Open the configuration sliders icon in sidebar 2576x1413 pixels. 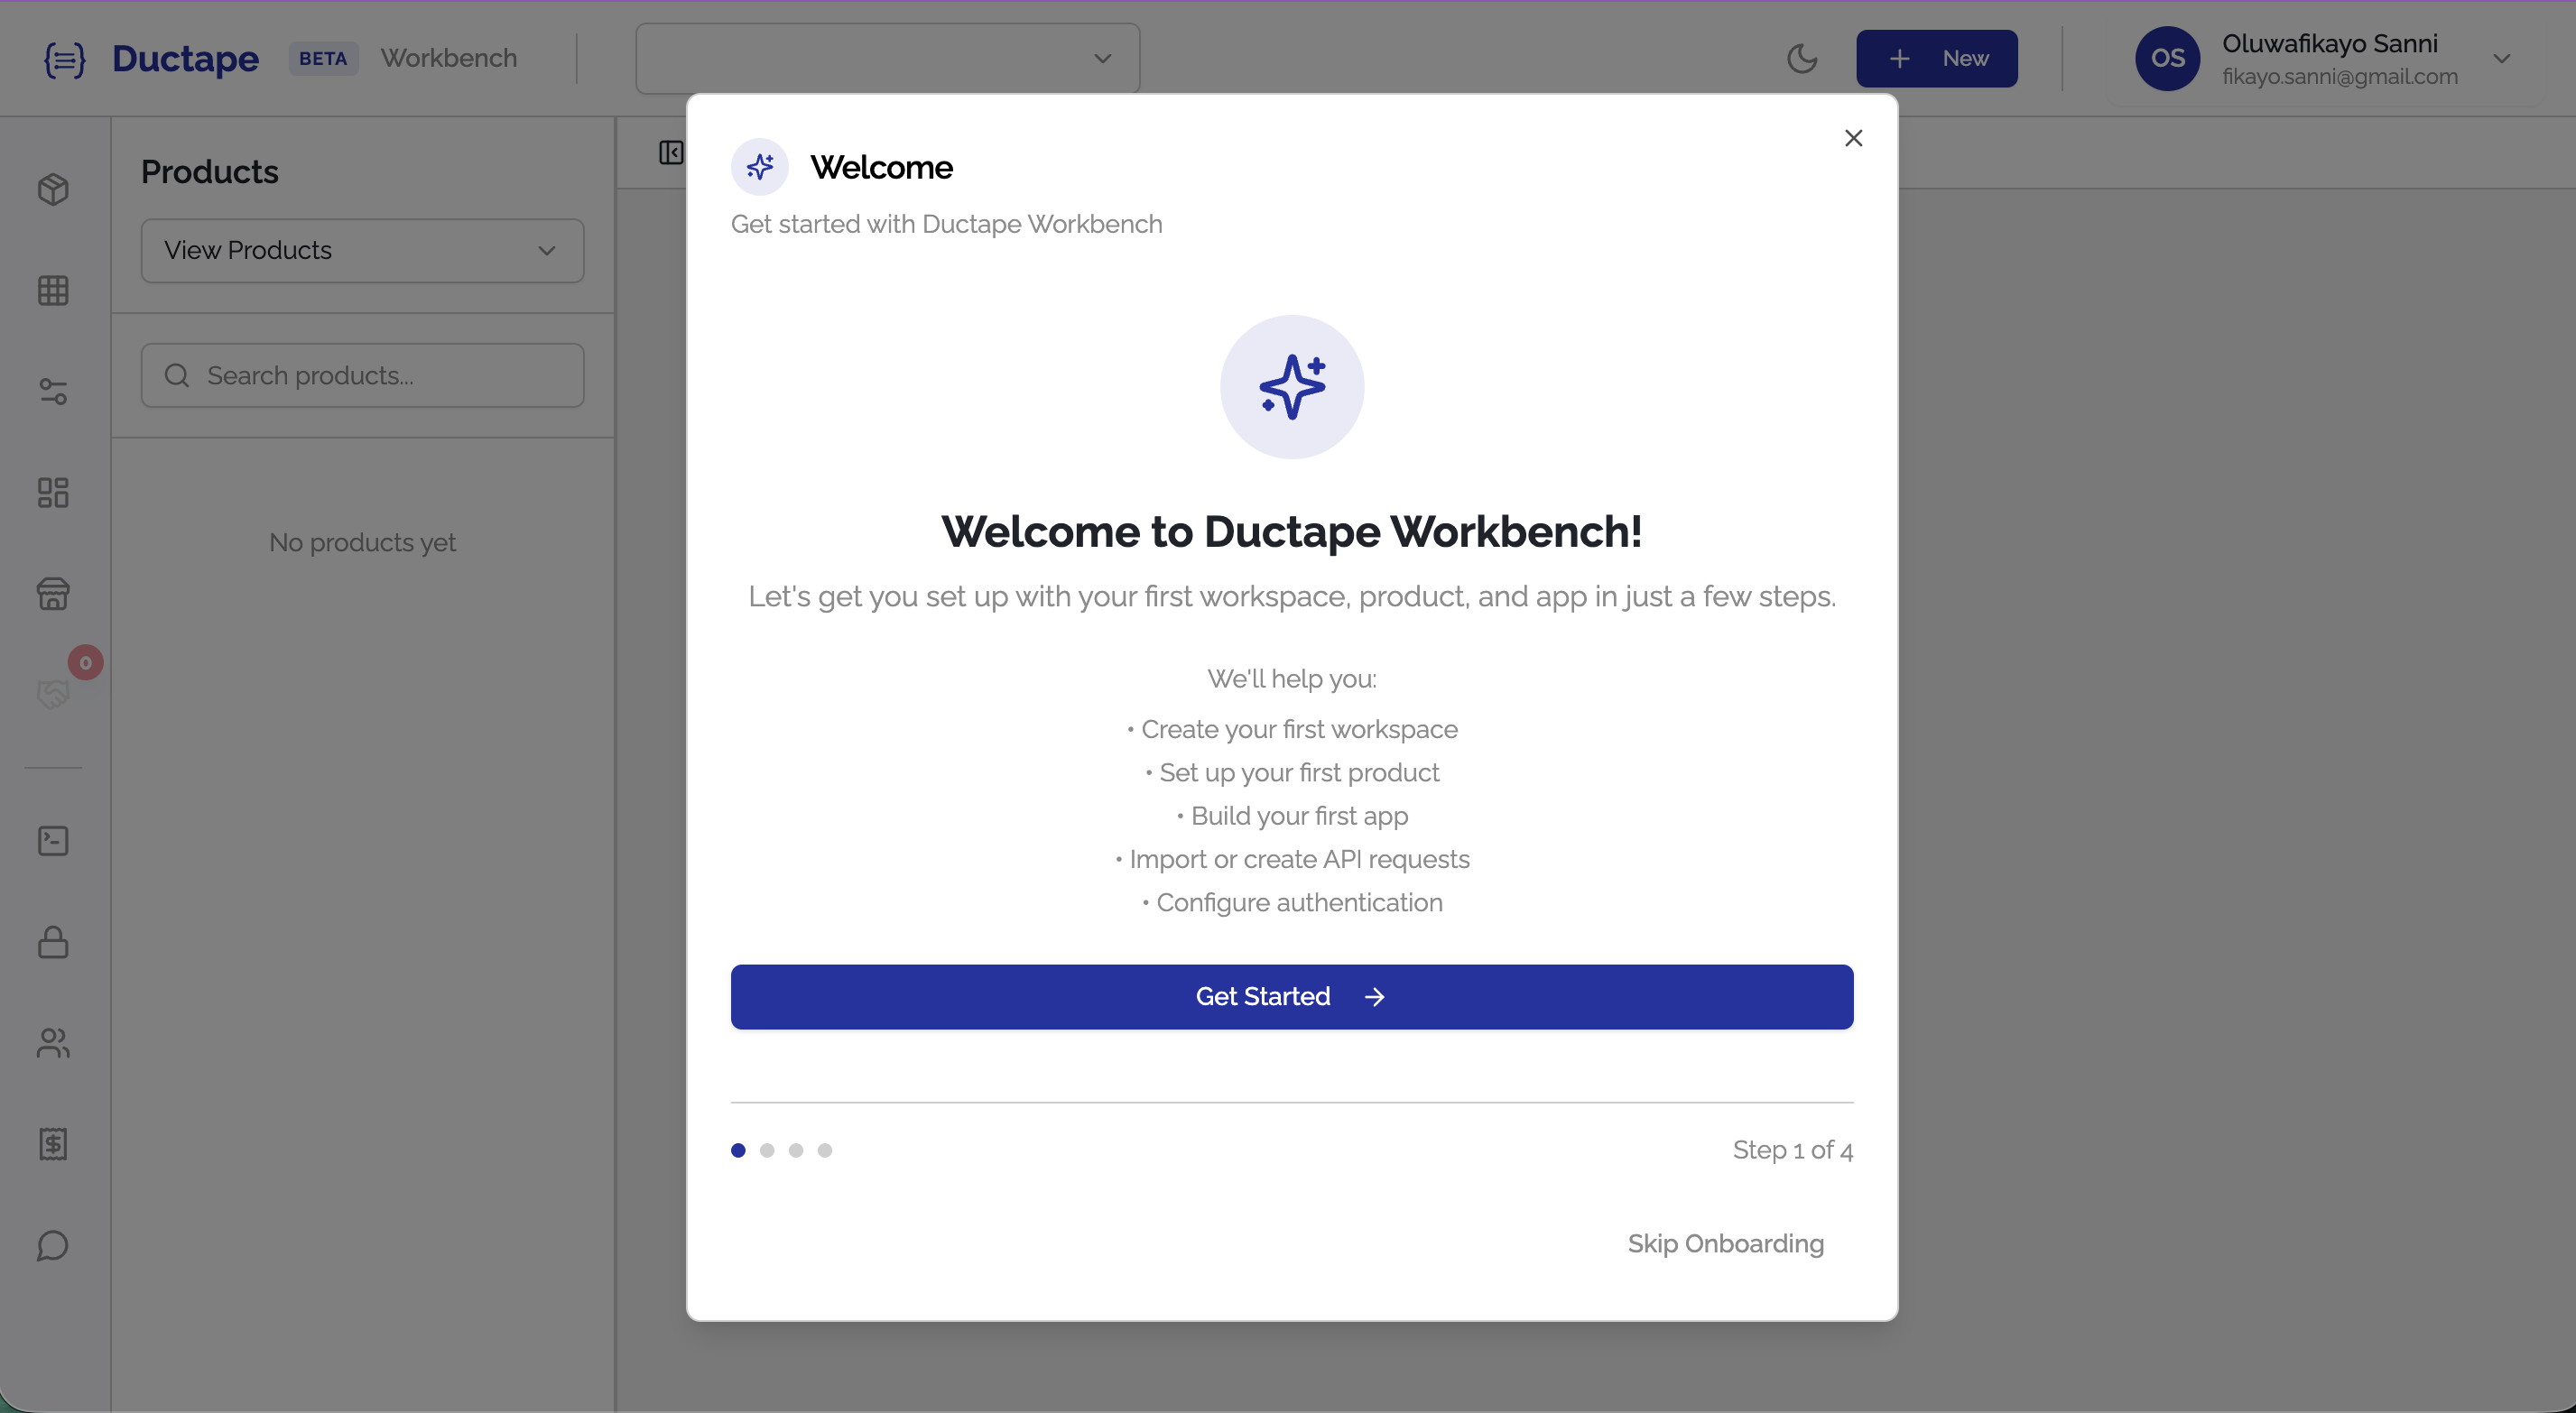(54, 391)
